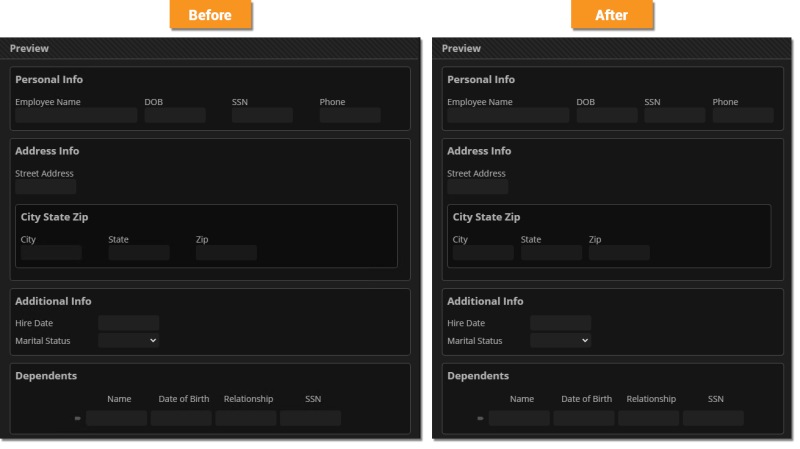
Task: Click Dependents Name field in Before preview
Action: pyautogui.click(x=116, y=418)
